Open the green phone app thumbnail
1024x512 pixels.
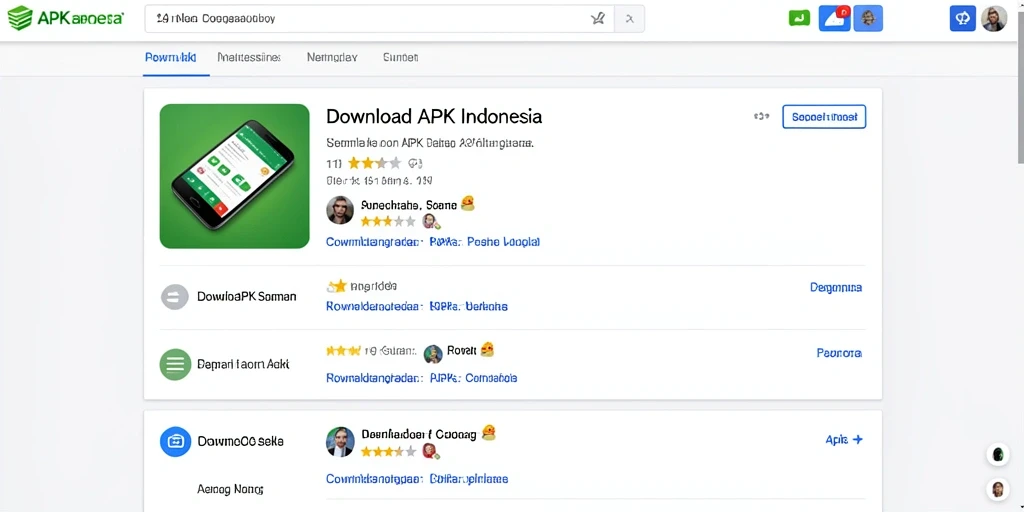tap(234, 176)
